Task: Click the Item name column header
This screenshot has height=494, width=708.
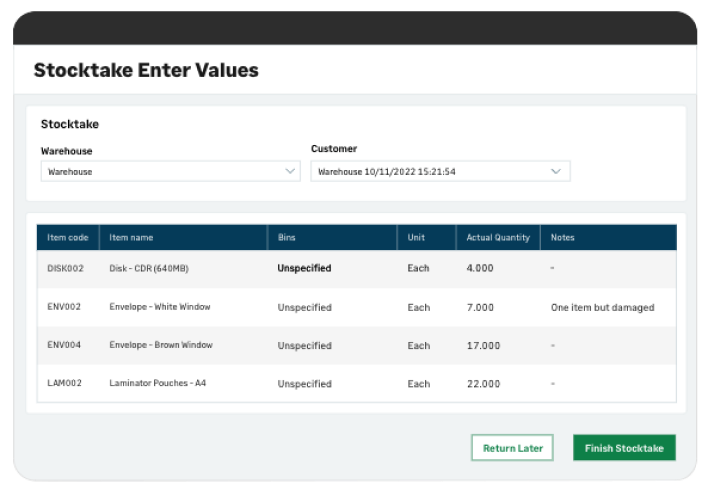Action: point(131,238)
